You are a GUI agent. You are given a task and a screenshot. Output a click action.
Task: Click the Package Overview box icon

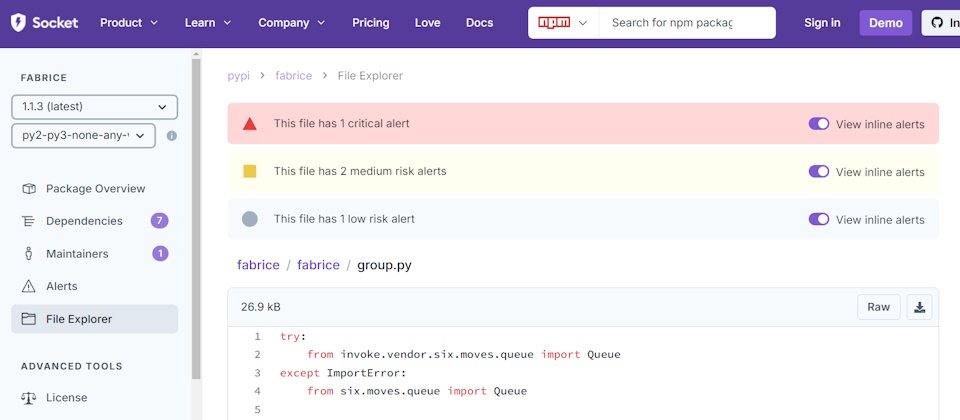pyautogui.click(x=29, y=189)
